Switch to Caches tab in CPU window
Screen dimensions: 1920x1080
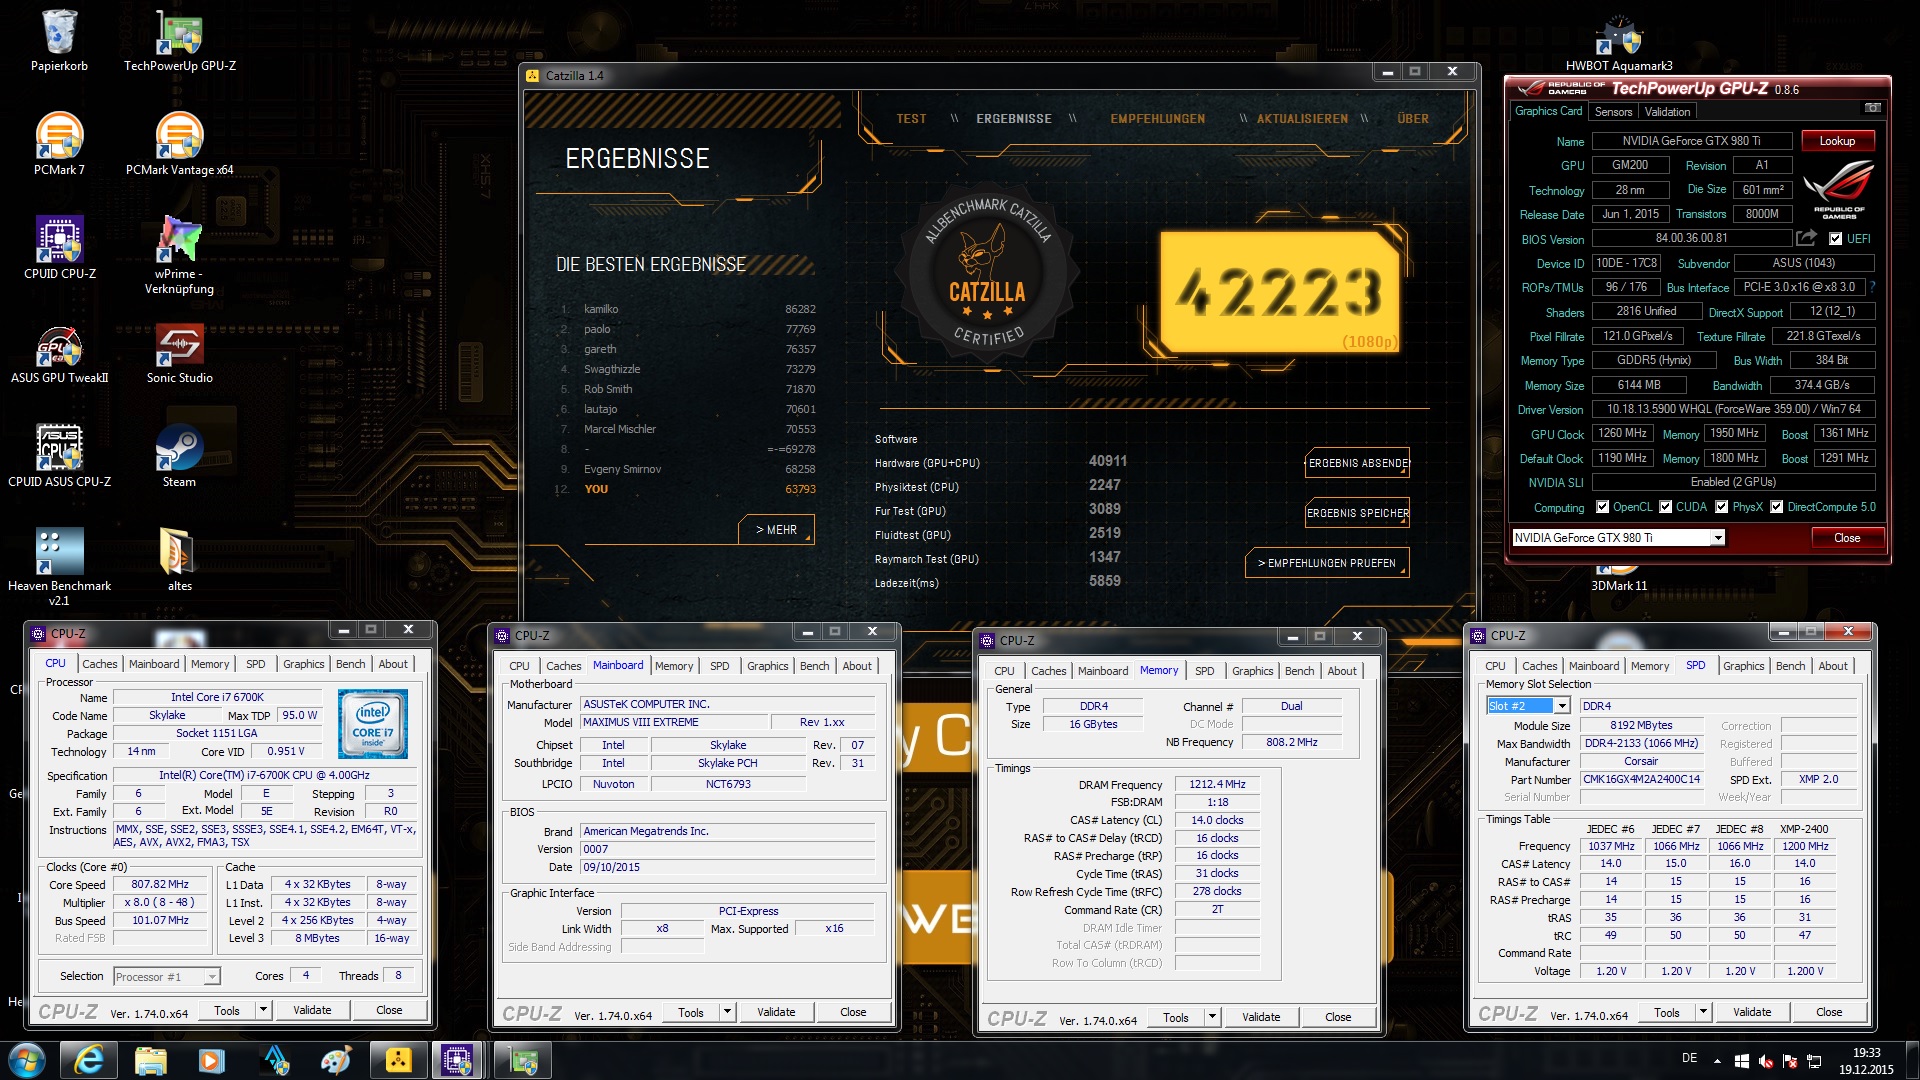tap(99, 664)
